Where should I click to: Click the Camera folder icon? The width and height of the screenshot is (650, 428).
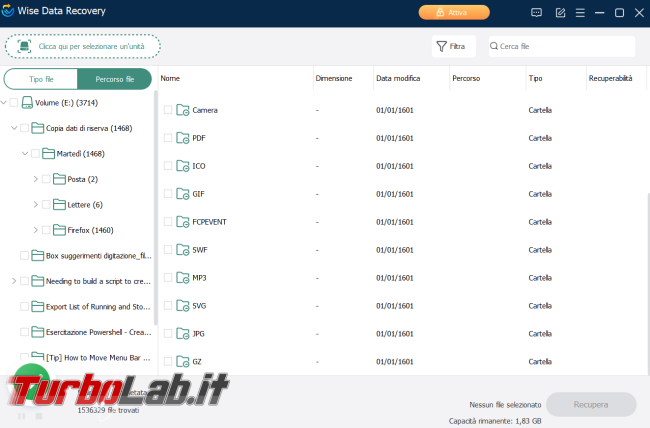tap(182, 110)
